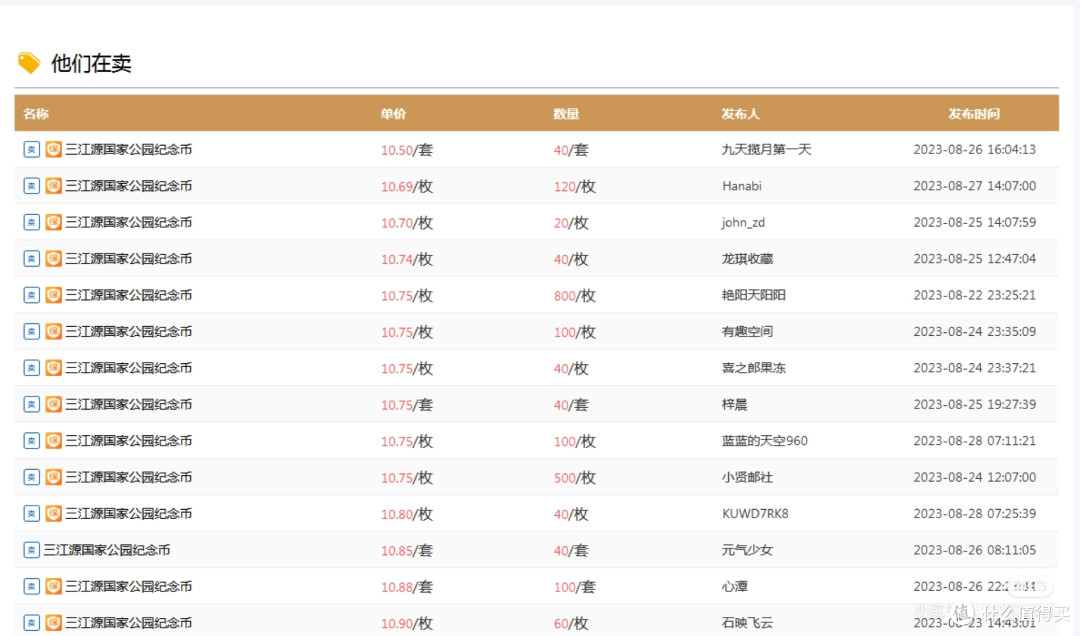
Task: Click the orange 保 badge in KUWD7RK8's row
Action: 54,514
